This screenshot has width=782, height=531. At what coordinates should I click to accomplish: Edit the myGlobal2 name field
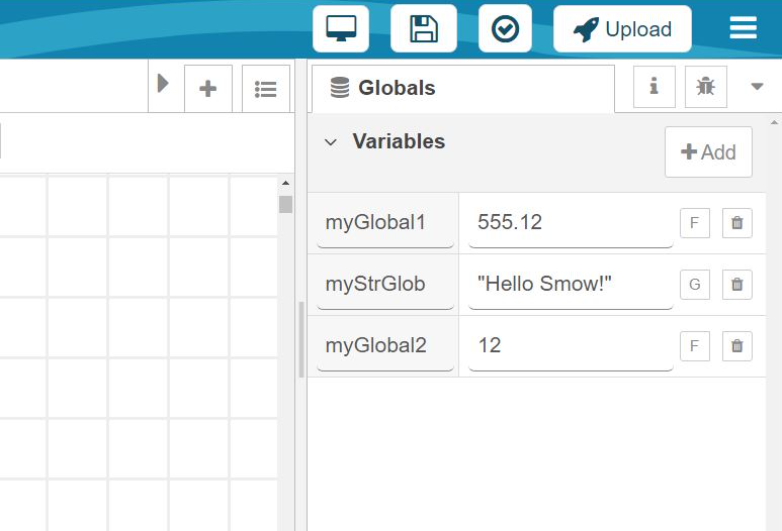tap(386, 346)
